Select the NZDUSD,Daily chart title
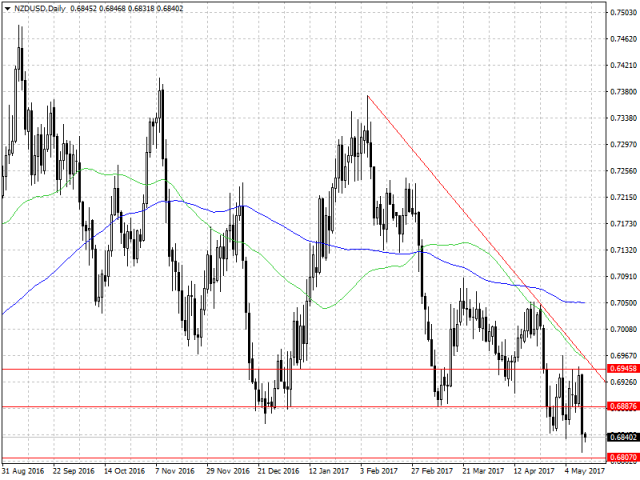 click(40, 8)
